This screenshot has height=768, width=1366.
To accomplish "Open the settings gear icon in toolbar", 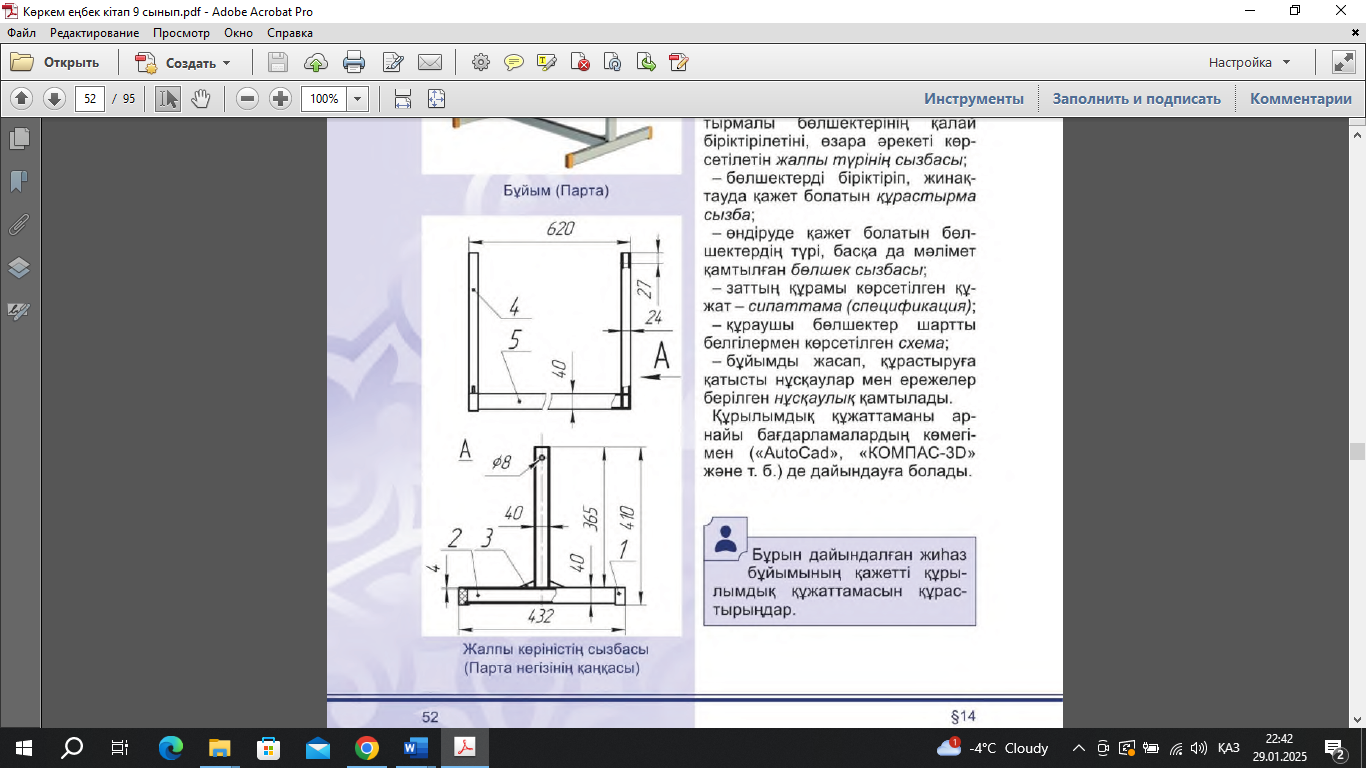I will tap(481, 62).
